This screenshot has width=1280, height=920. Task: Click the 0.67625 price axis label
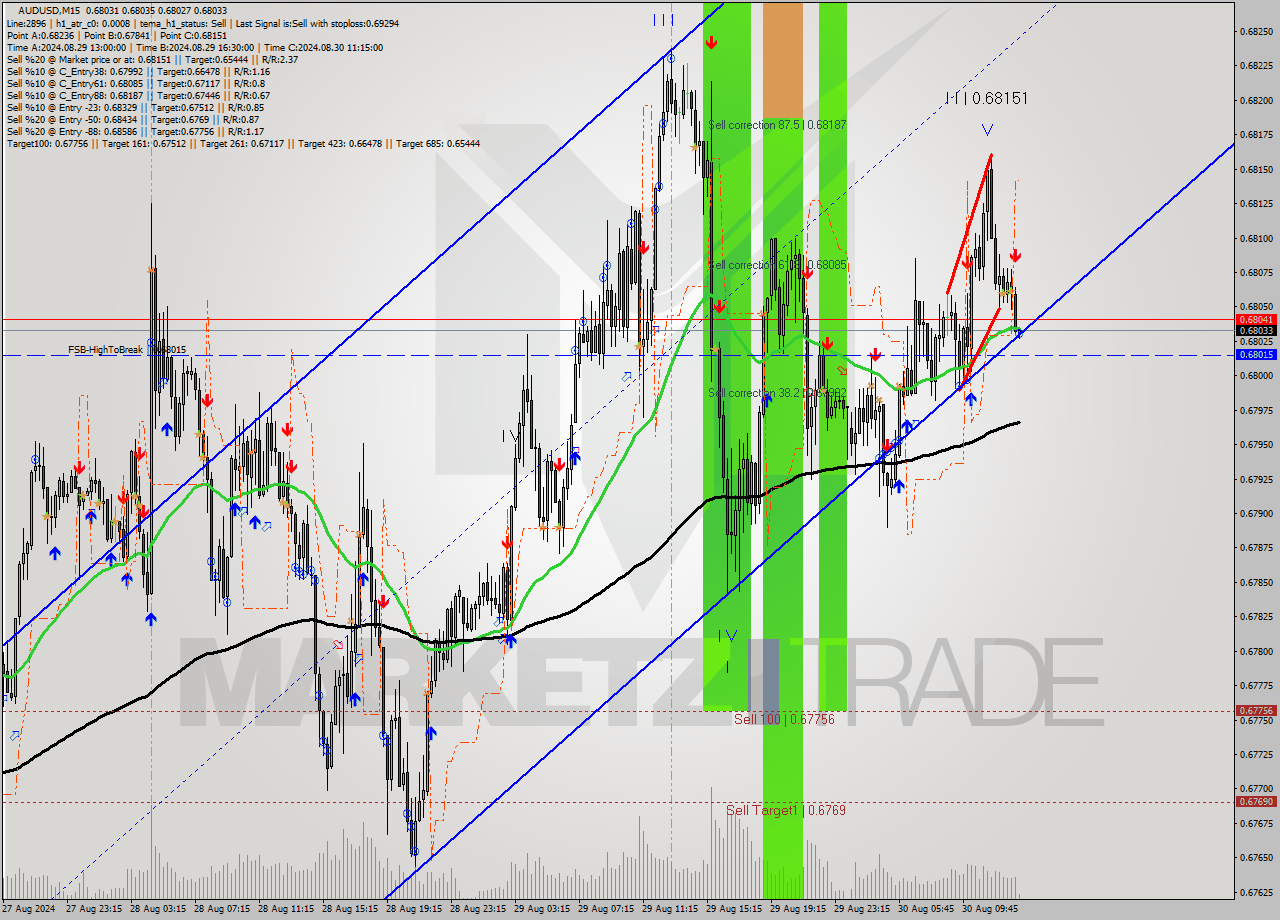1256,892
